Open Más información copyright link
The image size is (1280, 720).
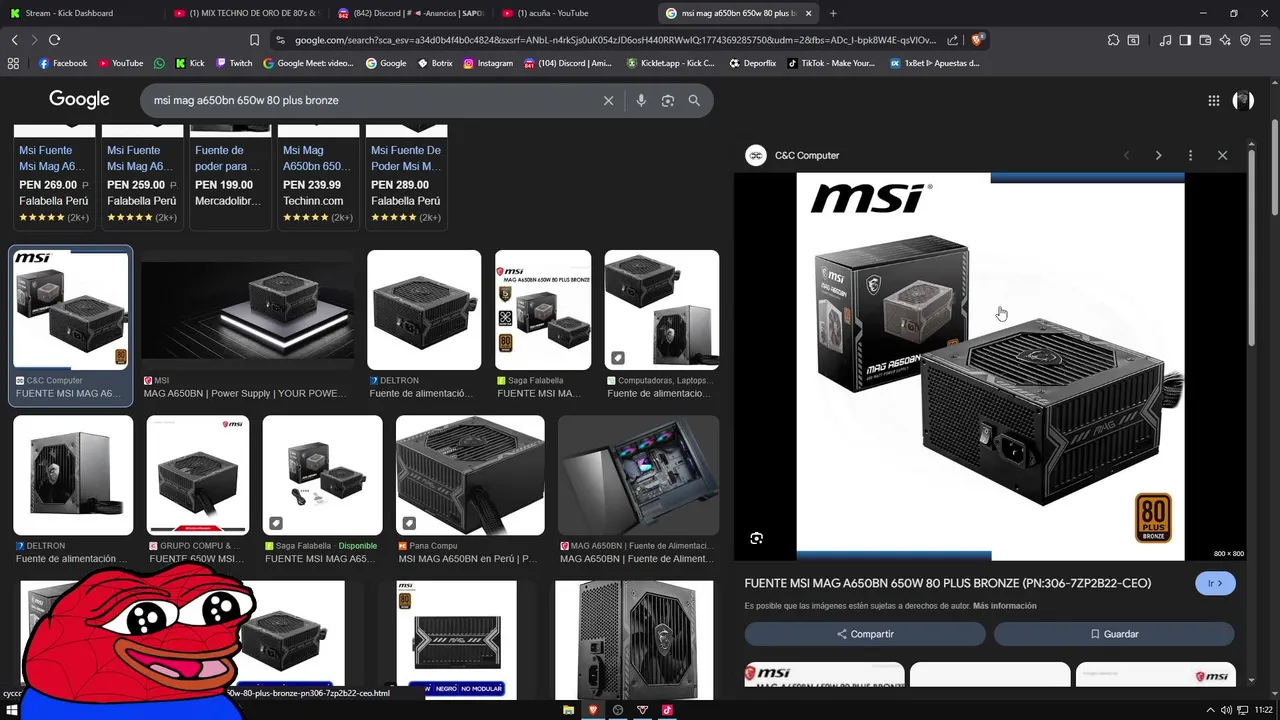(x=1004, y=606)
